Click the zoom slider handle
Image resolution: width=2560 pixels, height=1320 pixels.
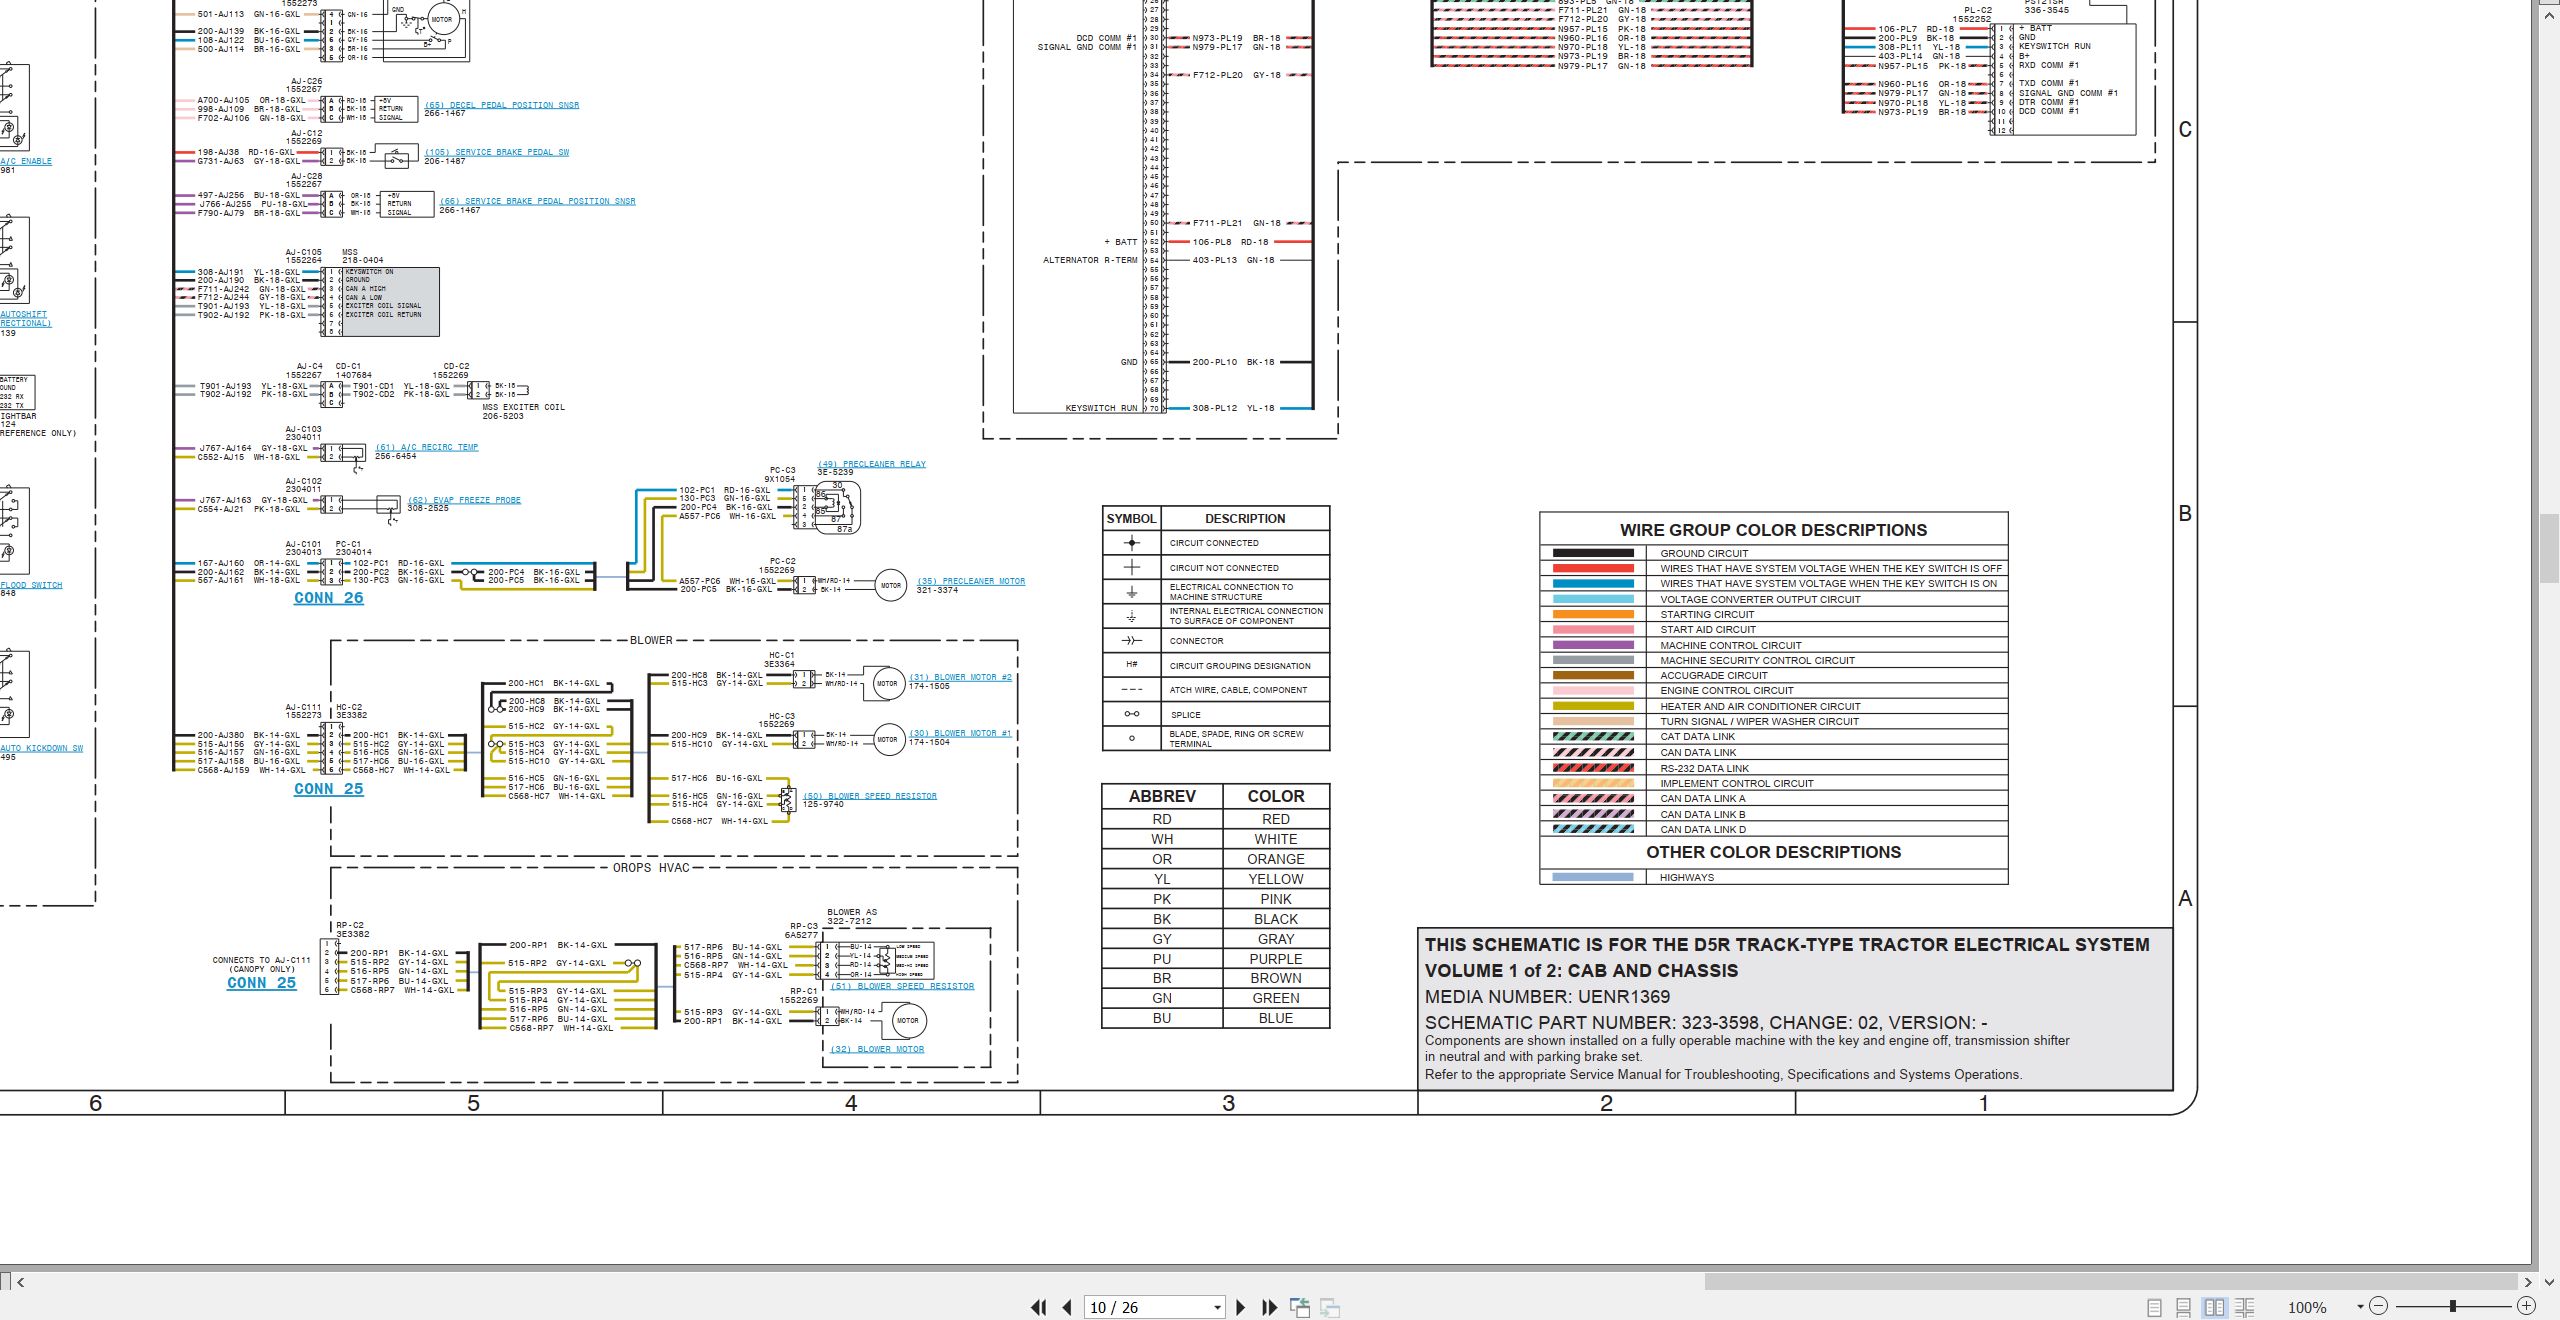(2453, 1306)
